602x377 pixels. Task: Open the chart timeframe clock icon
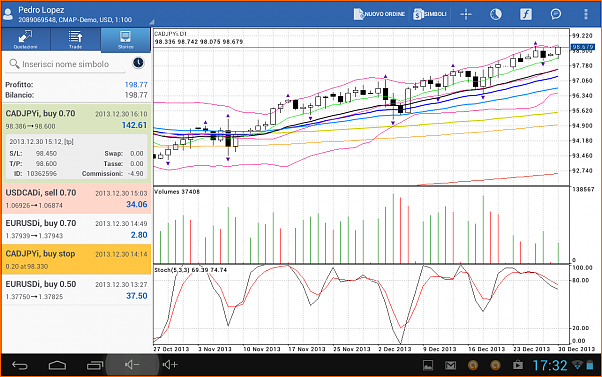point(496,14)
